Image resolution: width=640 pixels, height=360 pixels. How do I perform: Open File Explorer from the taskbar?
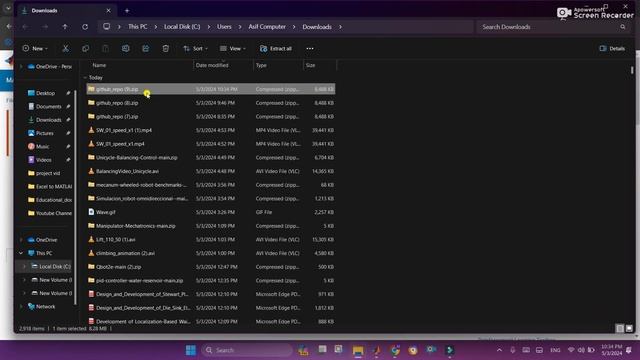[358, 350]
